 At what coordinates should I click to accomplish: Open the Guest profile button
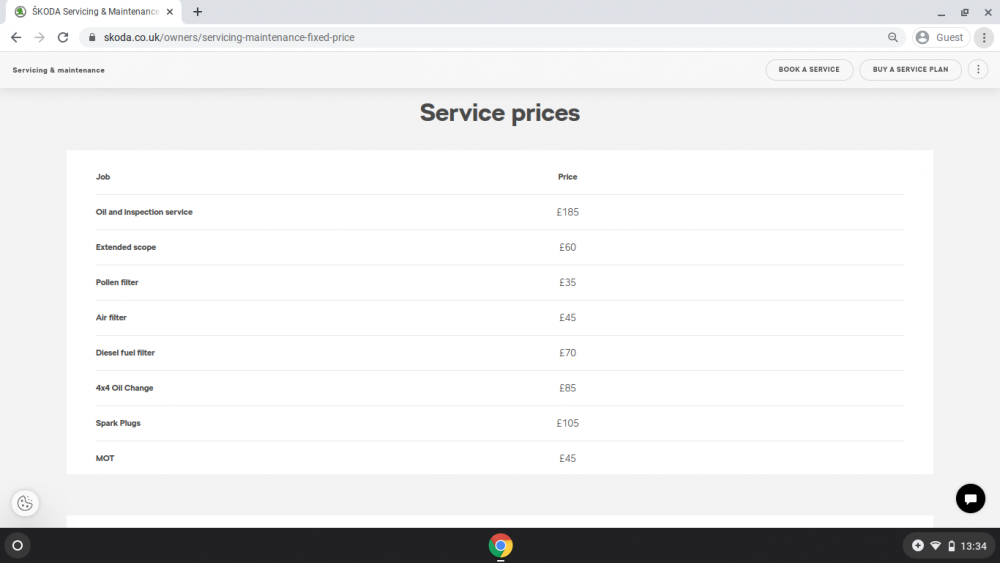click(941, 38)
